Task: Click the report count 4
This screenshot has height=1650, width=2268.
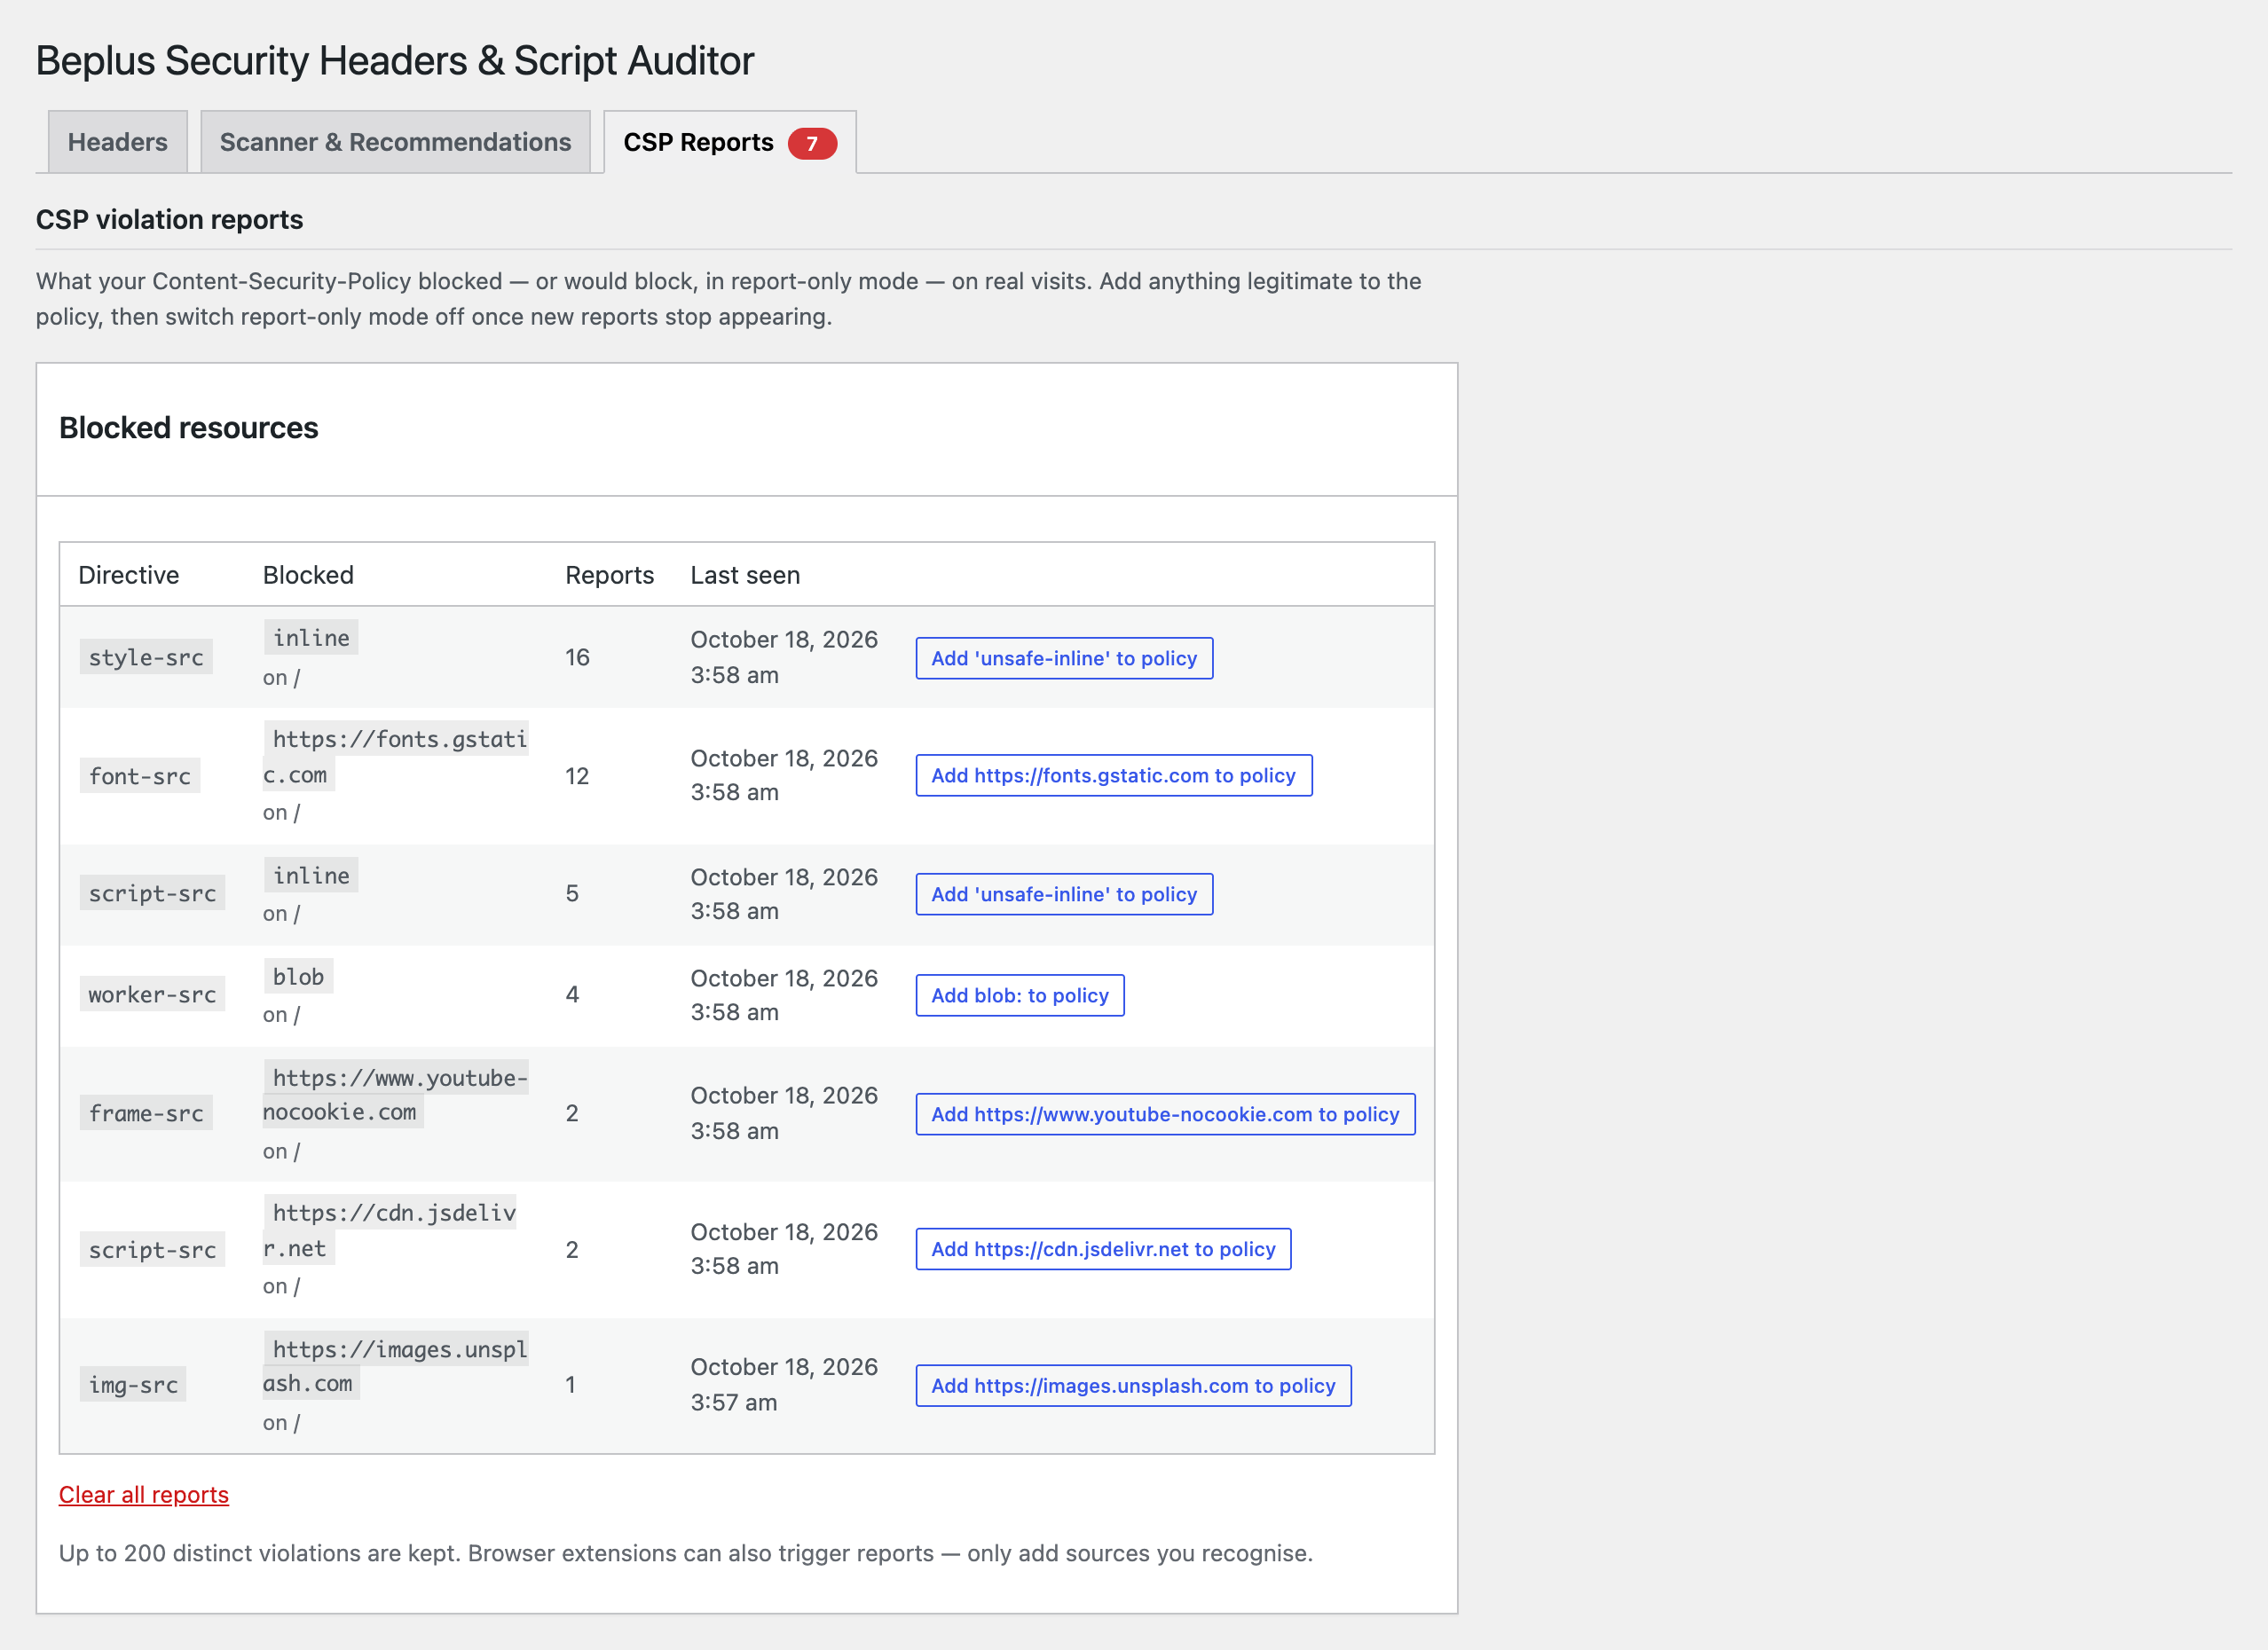Action: [572, 994]
